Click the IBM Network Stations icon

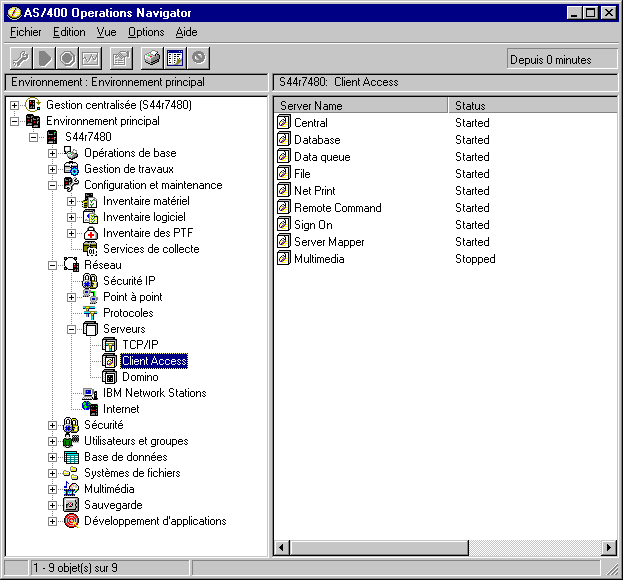[x=90, y=393]
